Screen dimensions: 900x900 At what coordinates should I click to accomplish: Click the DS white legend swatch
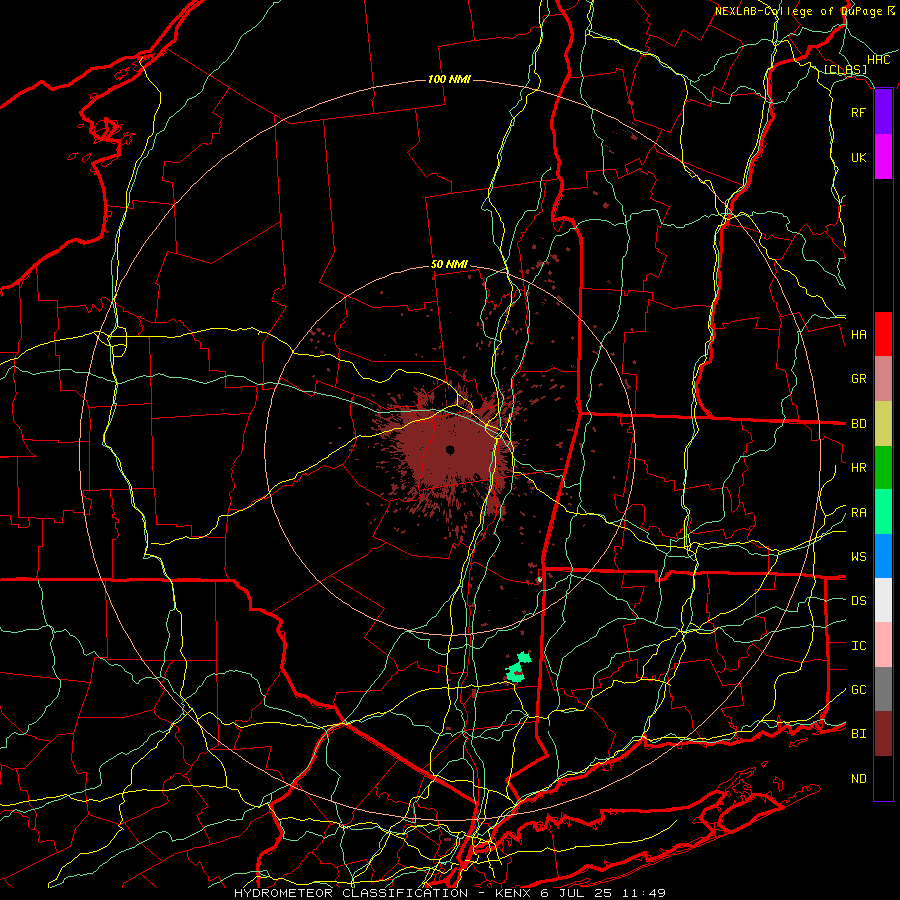(883, 600)
